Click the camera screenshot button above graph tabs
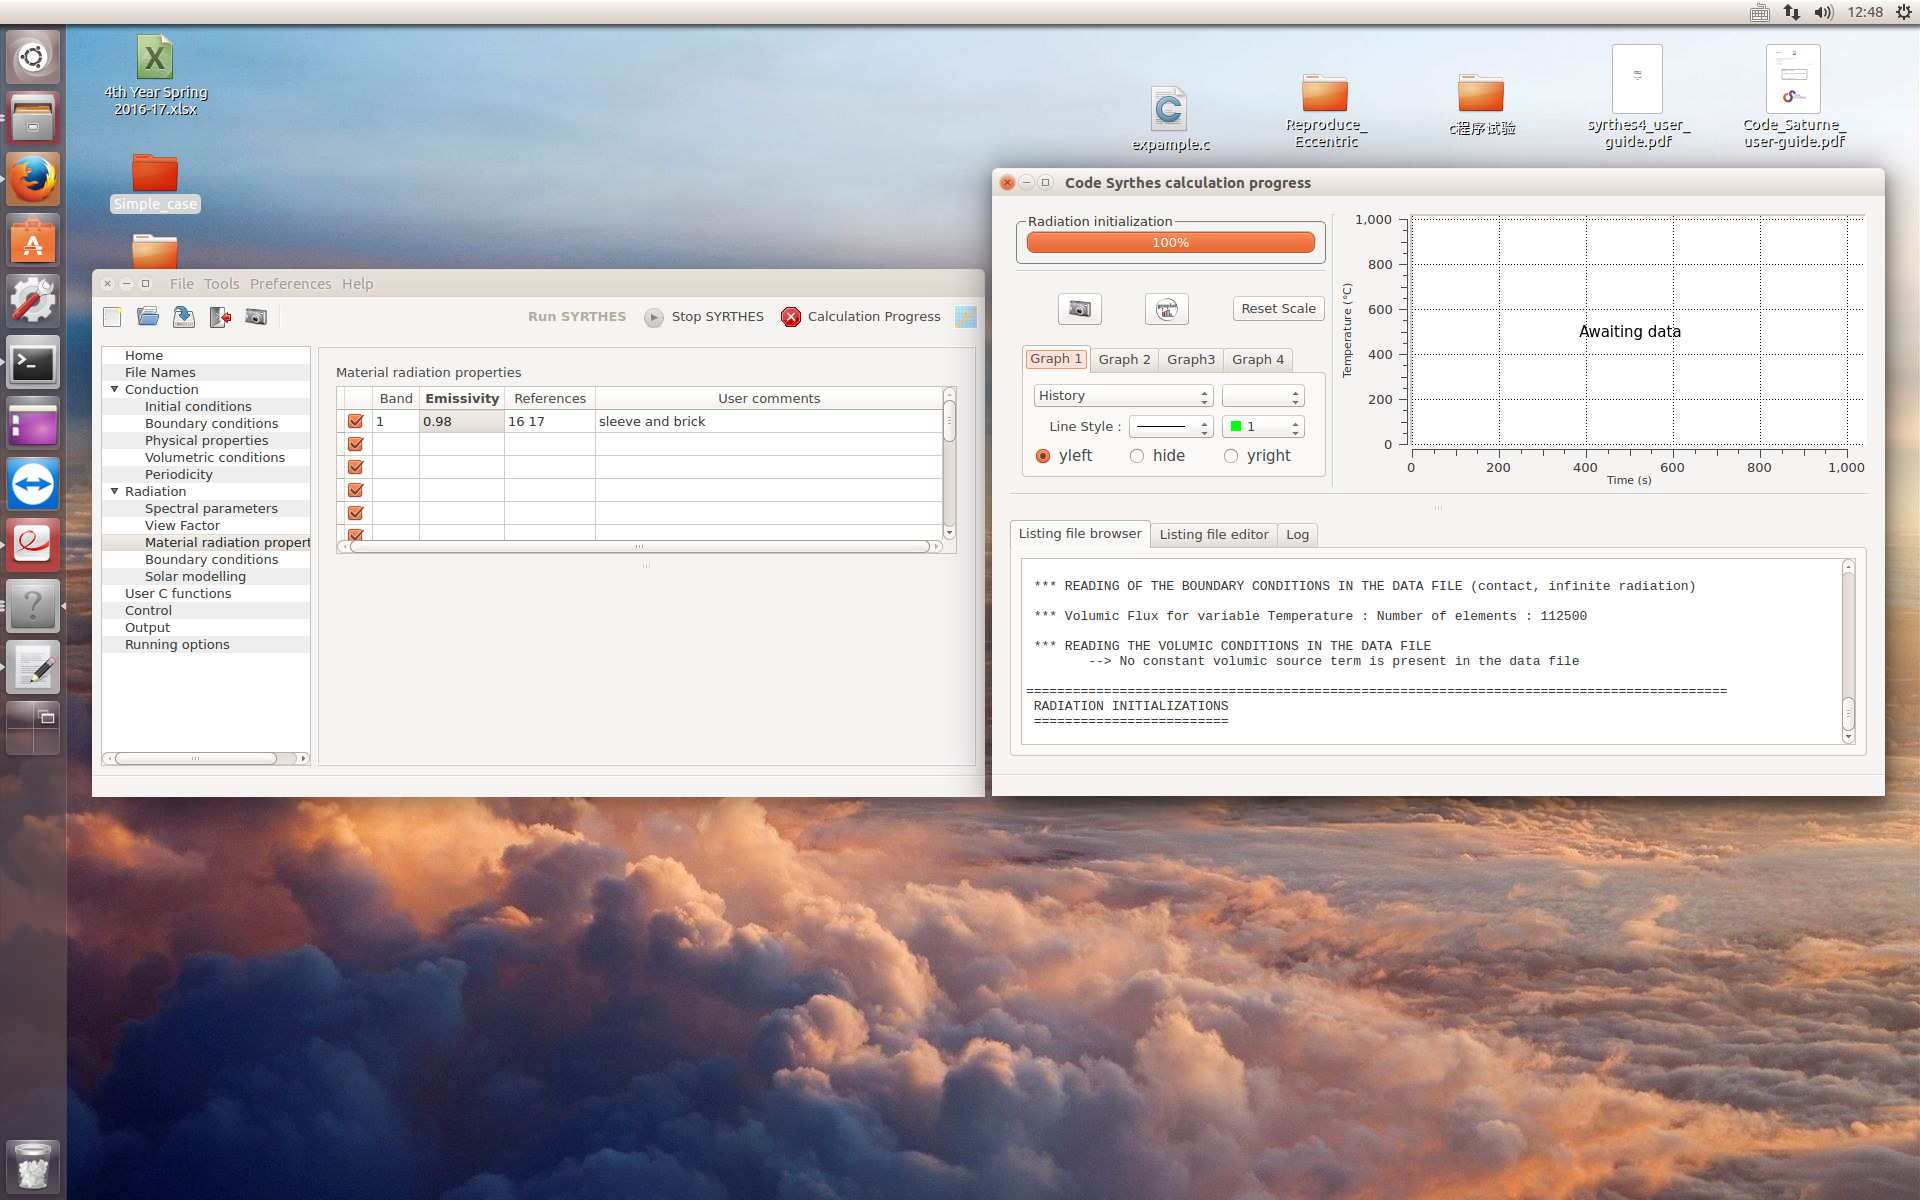 pyautogui.click(x=1079, y=309)
